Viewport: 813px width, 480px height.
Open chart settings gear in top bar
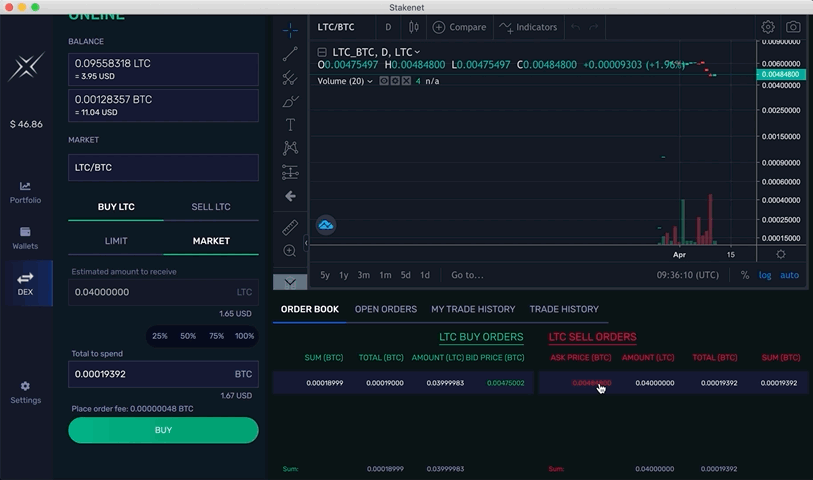[768, 27]
